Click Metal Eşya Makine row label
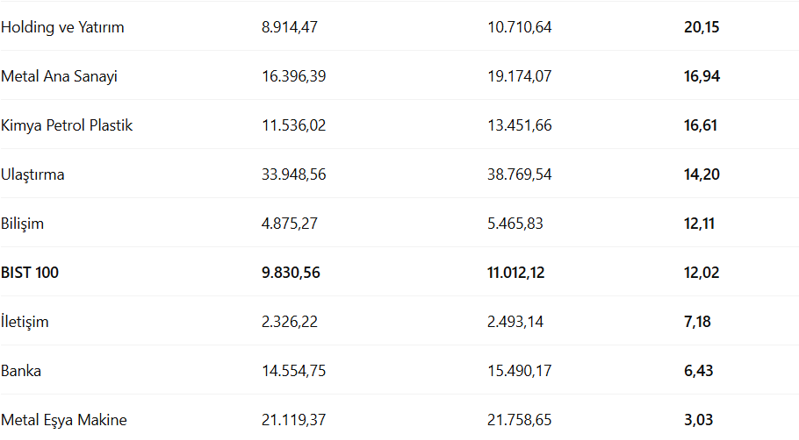This screenshot has width=799, height=440. 64,420
